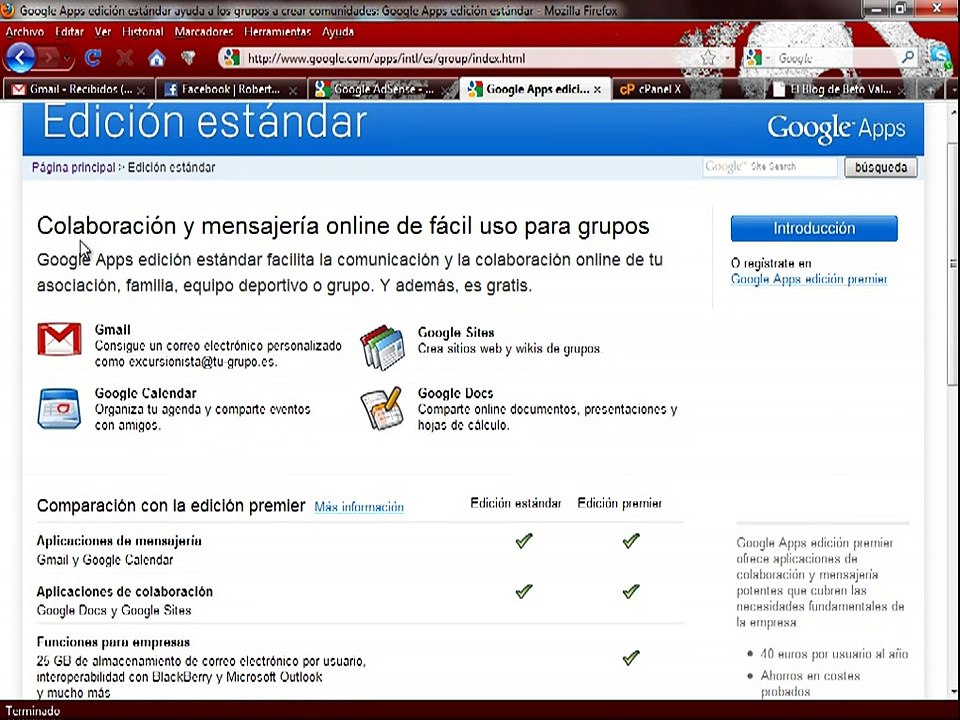Click the Firefox icon in the title bar
Image resolution: width=960 pixels, height=720 pixels.
(x=7, y=10)
